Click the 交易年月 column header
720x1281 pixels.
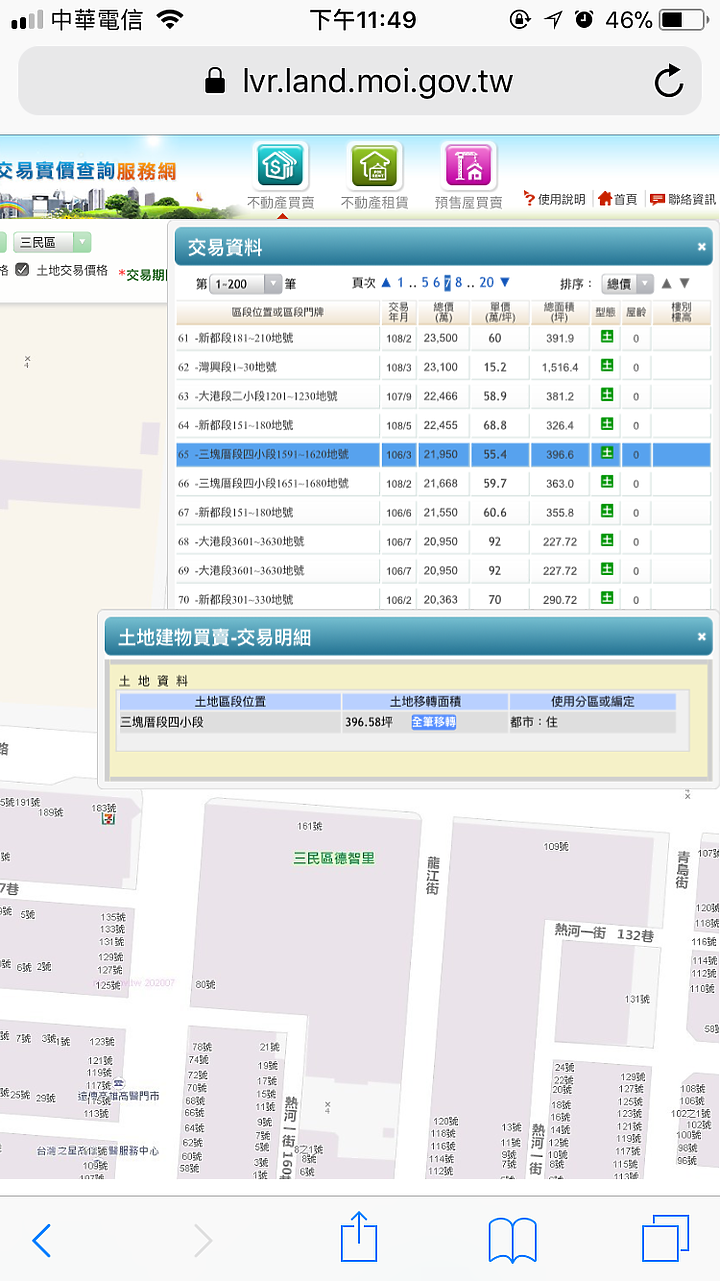[x=398, y=313]
